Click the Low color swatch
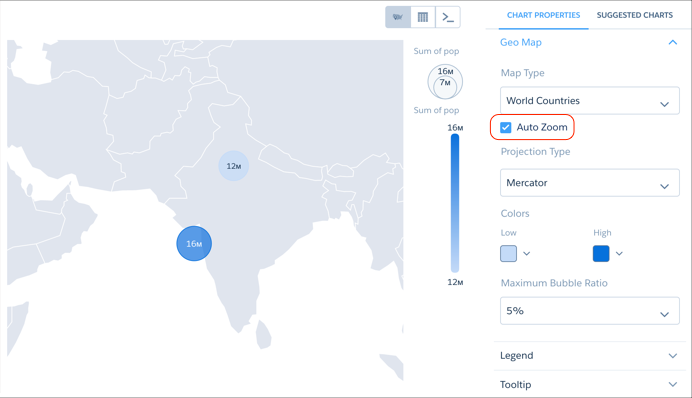 tap(508, 254)
